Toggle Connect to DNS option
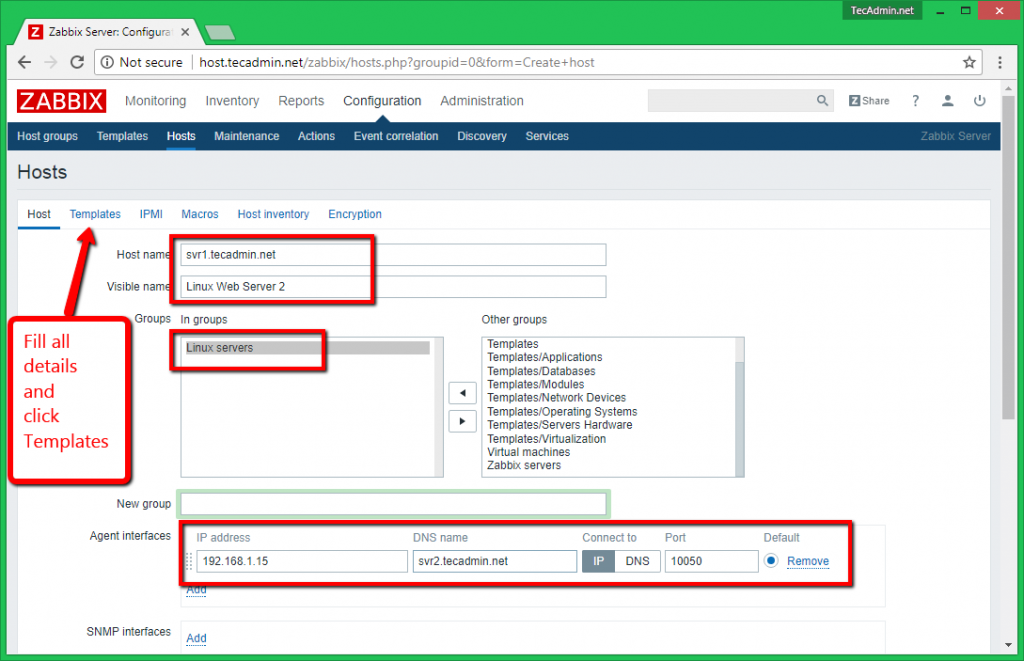 coord(637,561)
